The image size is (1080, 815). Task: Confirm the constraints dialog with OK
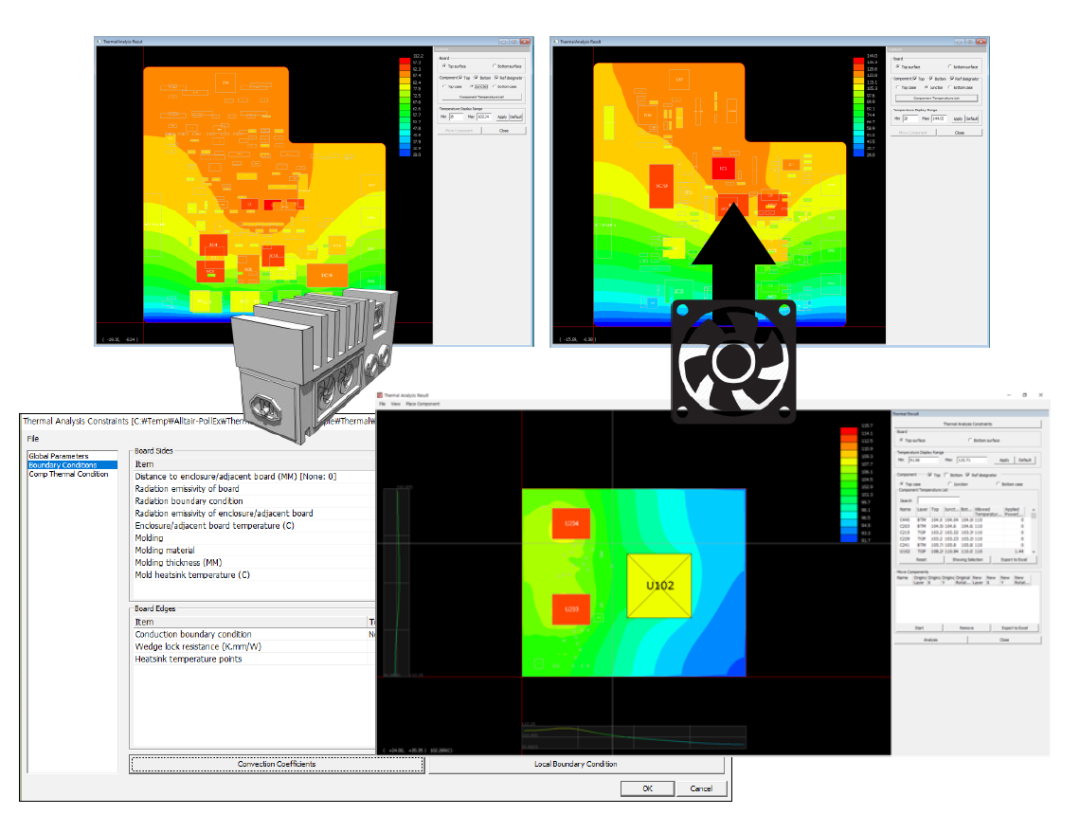(647, 788)
